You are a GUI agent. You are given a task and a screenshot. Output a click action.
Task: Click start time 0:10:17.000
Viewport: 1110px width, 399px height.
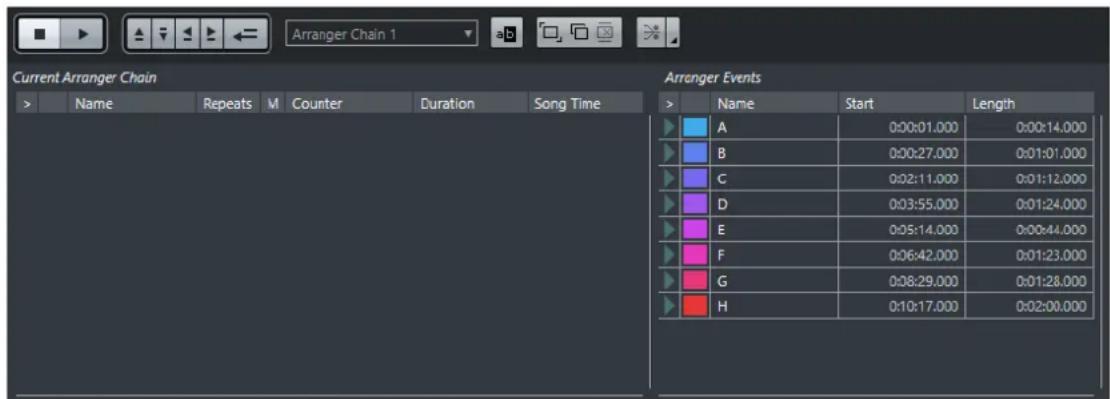point(923,306)
